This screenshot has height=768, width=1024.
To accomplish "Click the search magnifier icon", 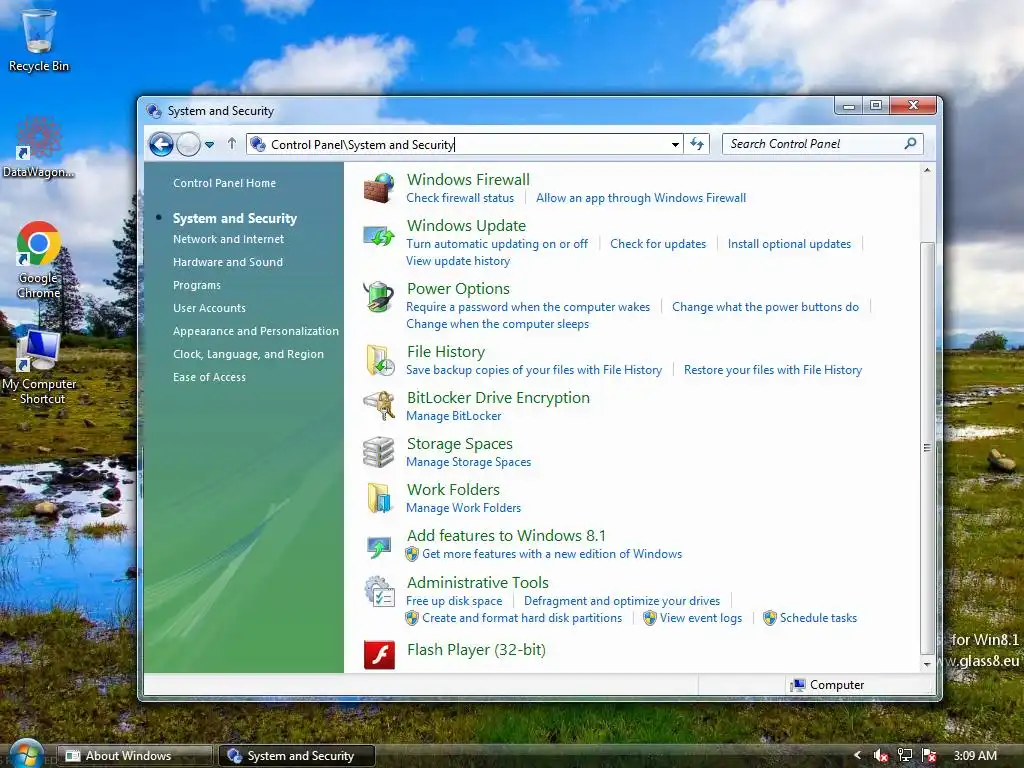I will pyautogui.click(x=910, y=143).
